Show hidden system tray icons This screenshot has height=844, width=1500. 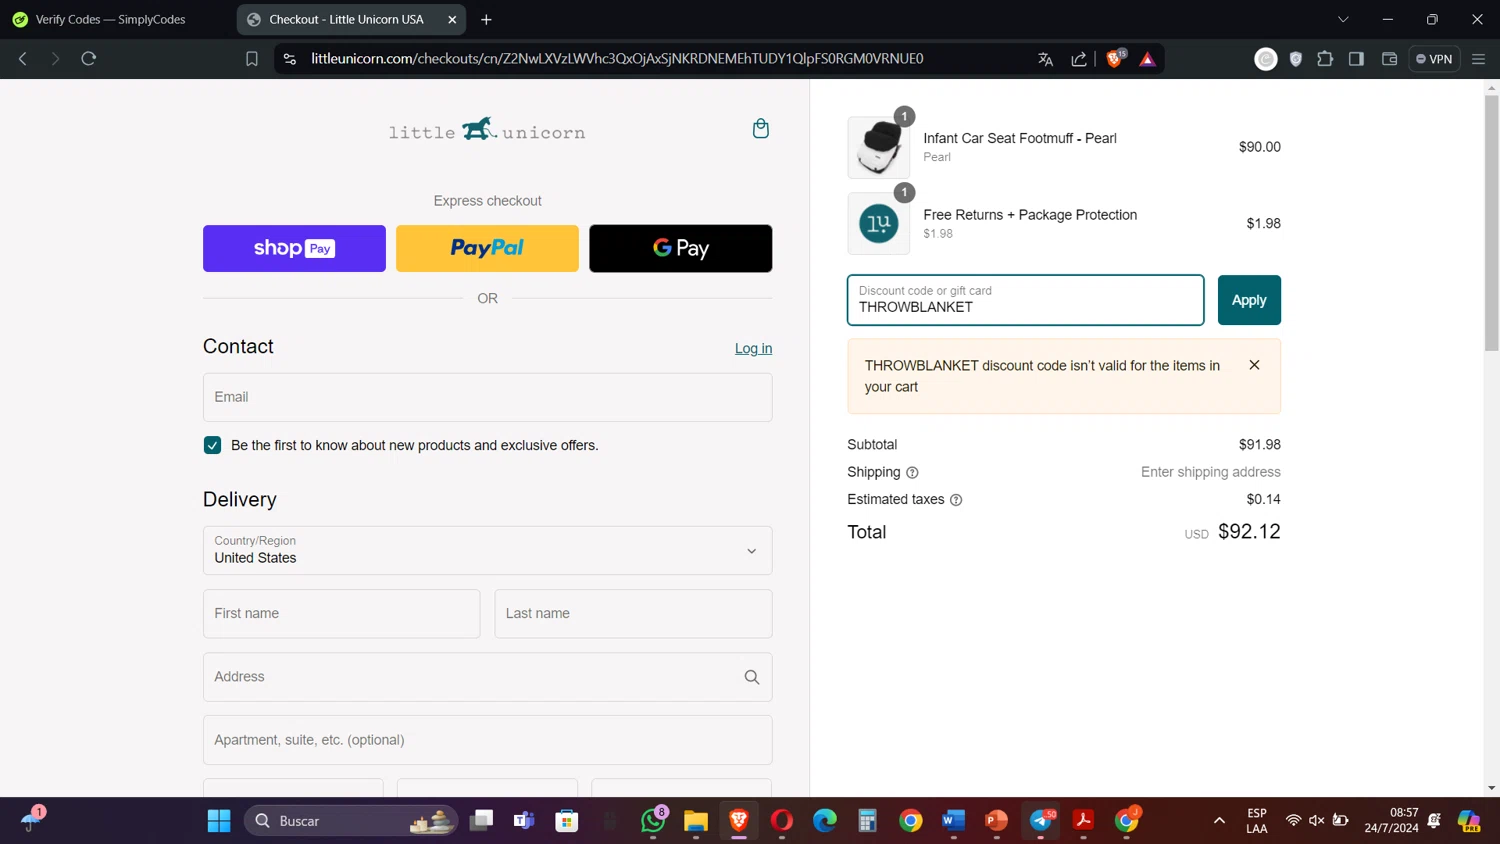[x=1219, y=821]
